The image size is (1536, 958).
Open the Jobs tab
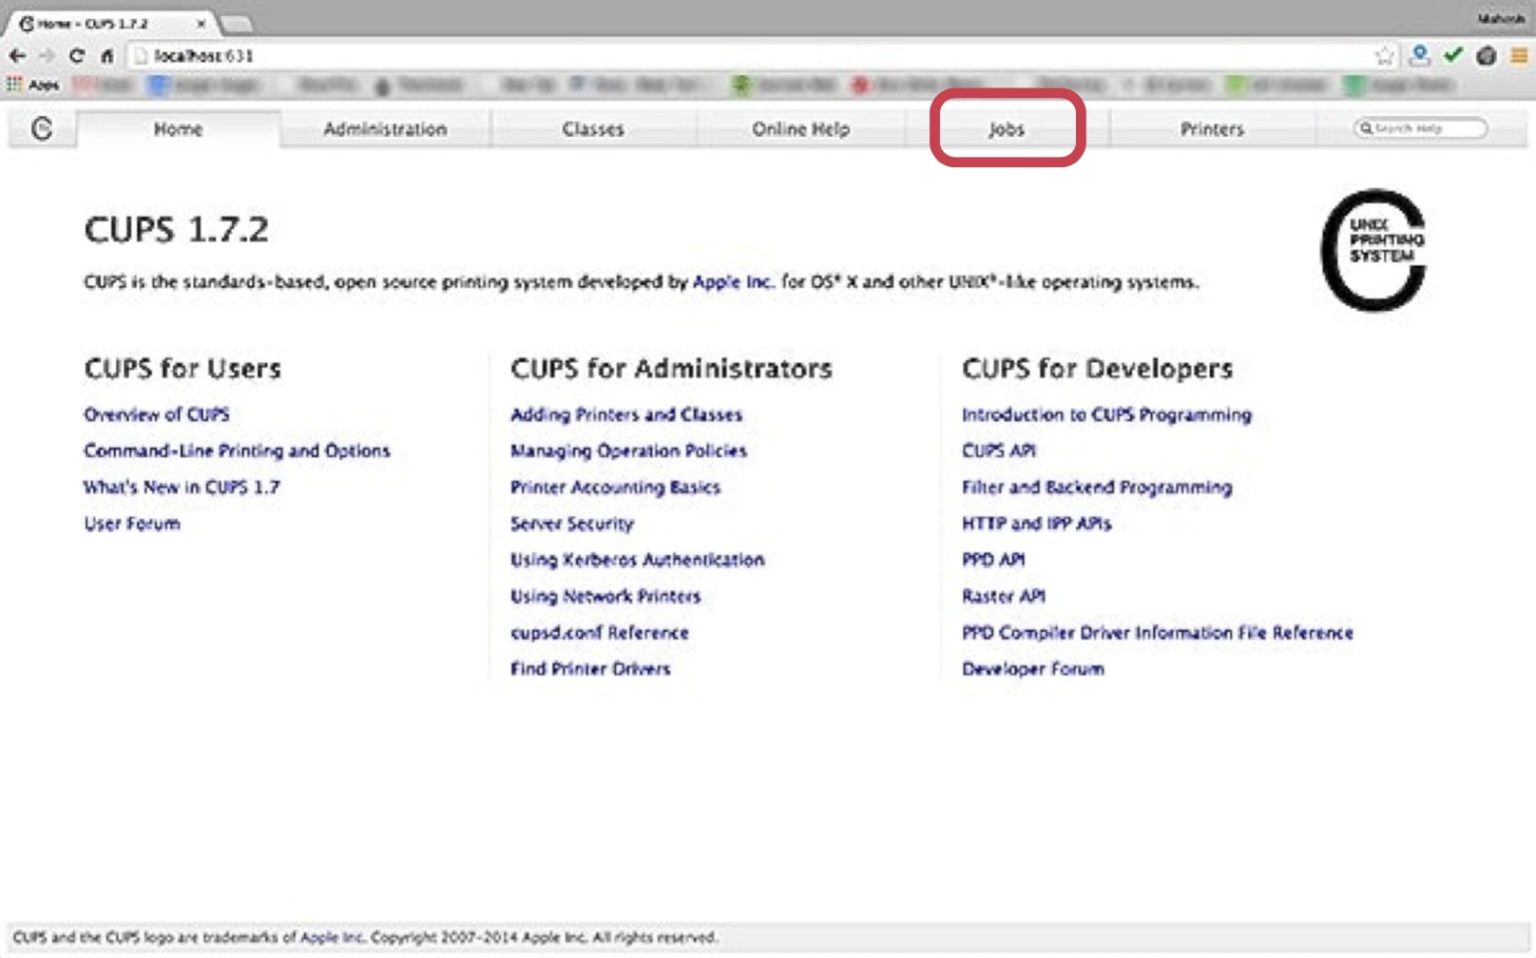click(x=1007, y=129)
